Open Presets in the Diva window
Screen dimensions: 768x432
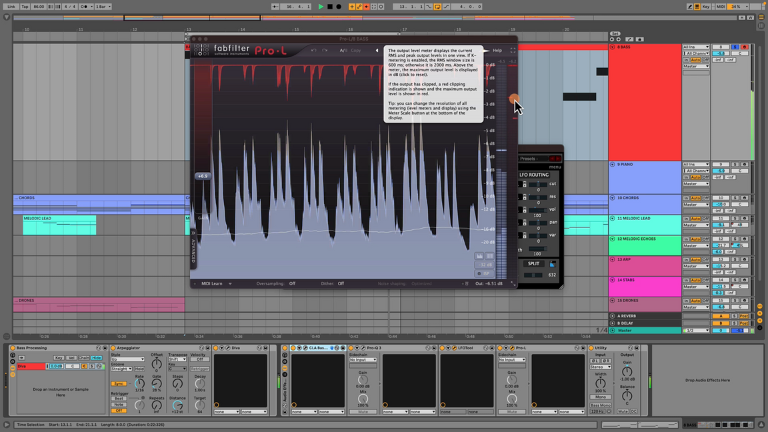point(528,159)
